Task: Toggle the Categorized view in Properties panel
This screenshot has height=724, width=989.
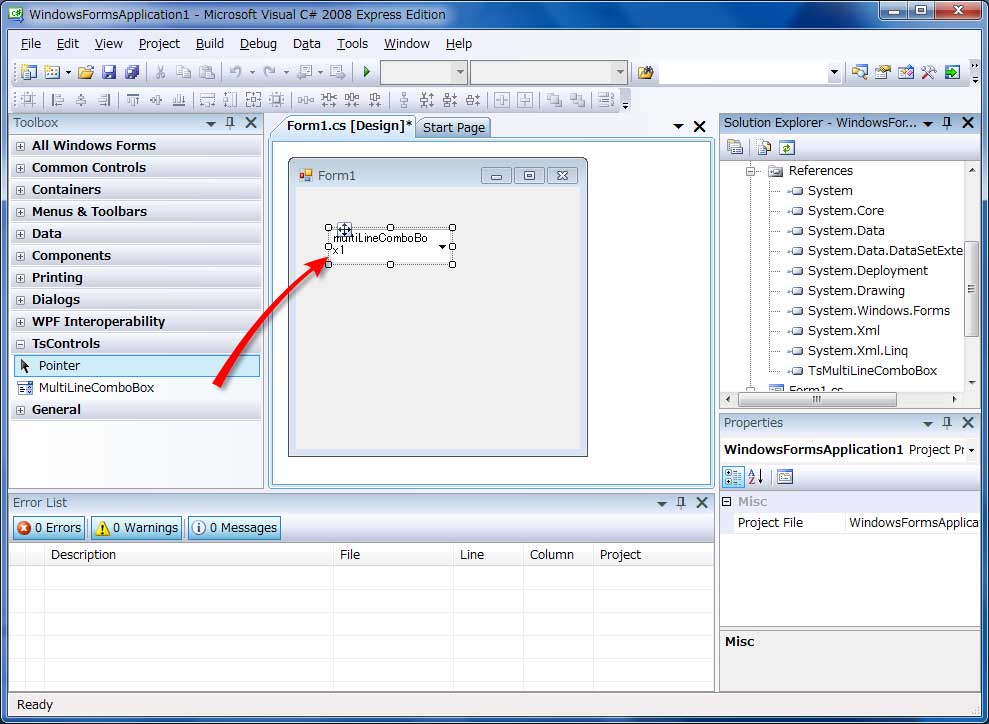Action: 734,477
